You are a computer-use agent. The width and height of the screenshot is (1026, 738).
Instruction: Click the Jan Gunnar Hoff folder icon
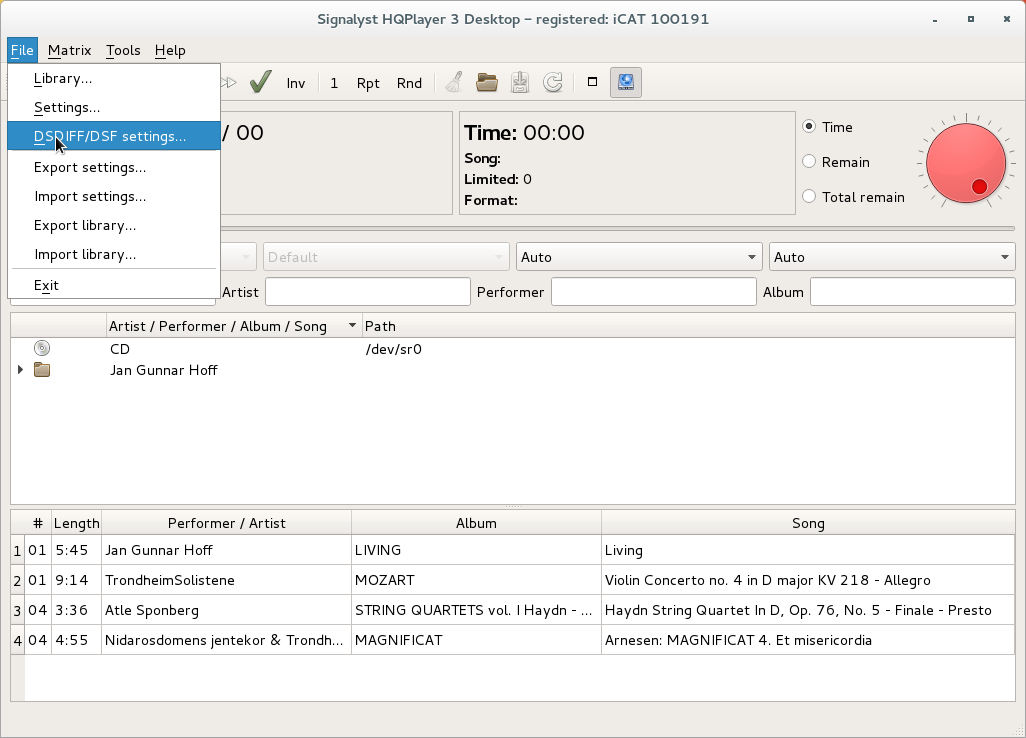coord(42,370)
